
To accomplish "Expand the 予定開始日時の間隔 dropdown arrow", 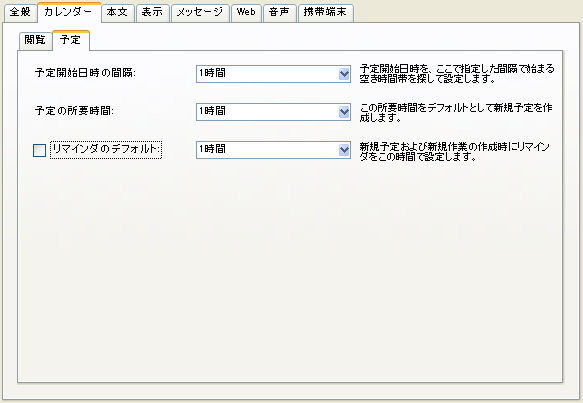I will tap(344, 74).
